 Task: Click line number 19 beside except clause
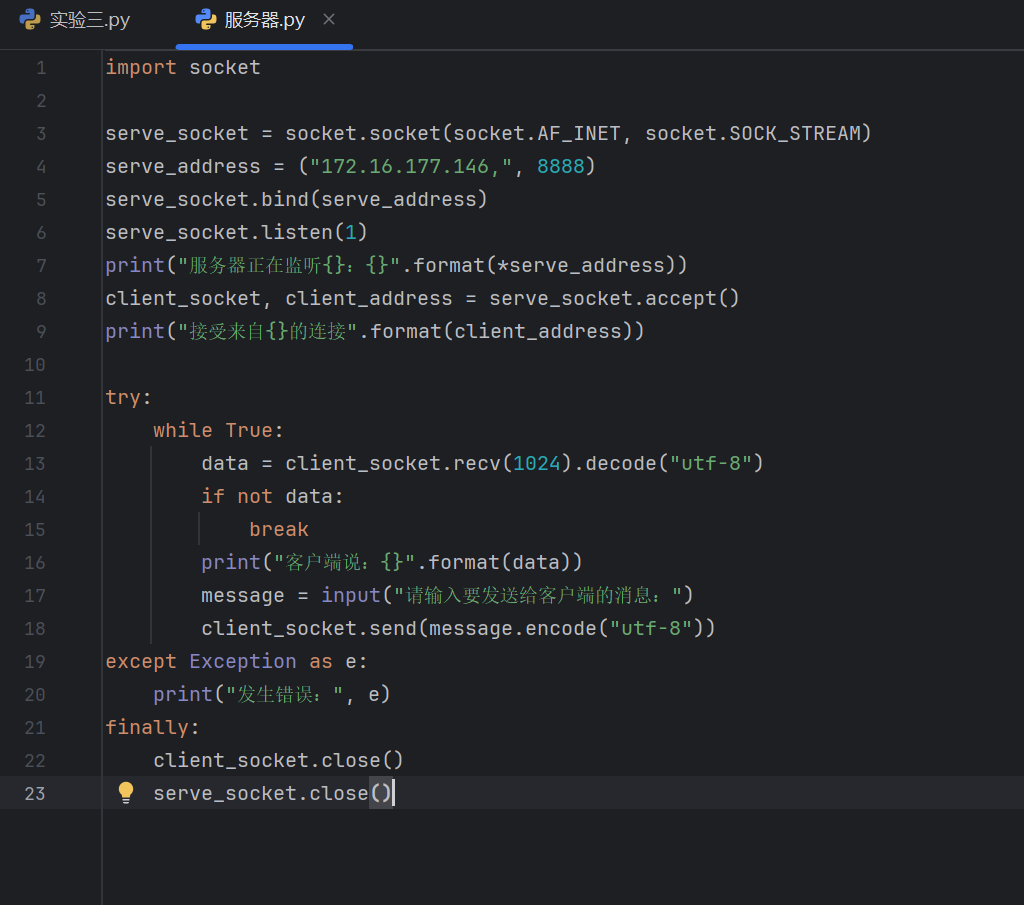coord(36,662)
